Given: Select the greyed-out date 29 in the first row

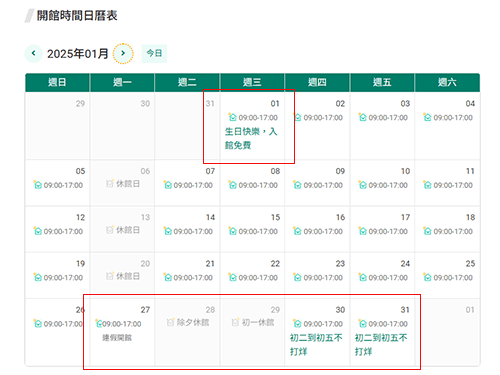Looking at the screenshot, I should click(80, 104).
